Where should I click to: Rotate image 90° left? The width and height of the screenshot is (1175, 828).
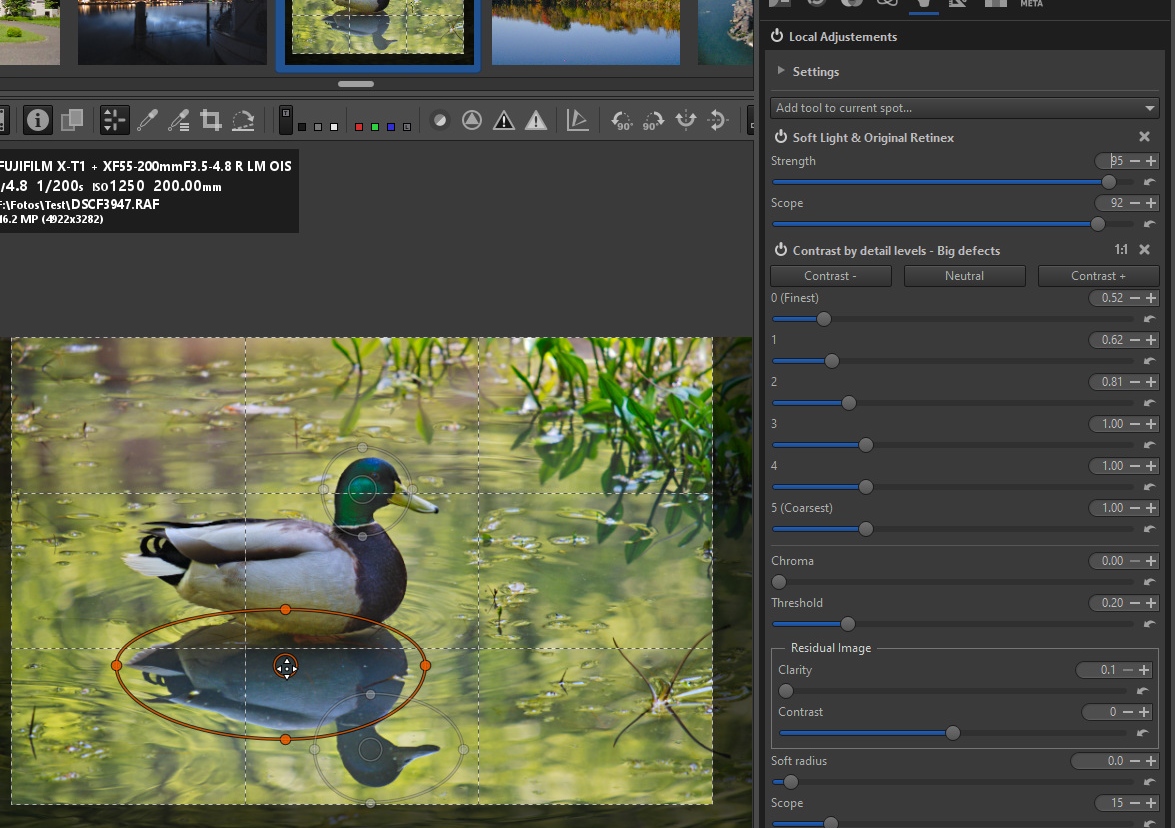[x=621, y=120]
